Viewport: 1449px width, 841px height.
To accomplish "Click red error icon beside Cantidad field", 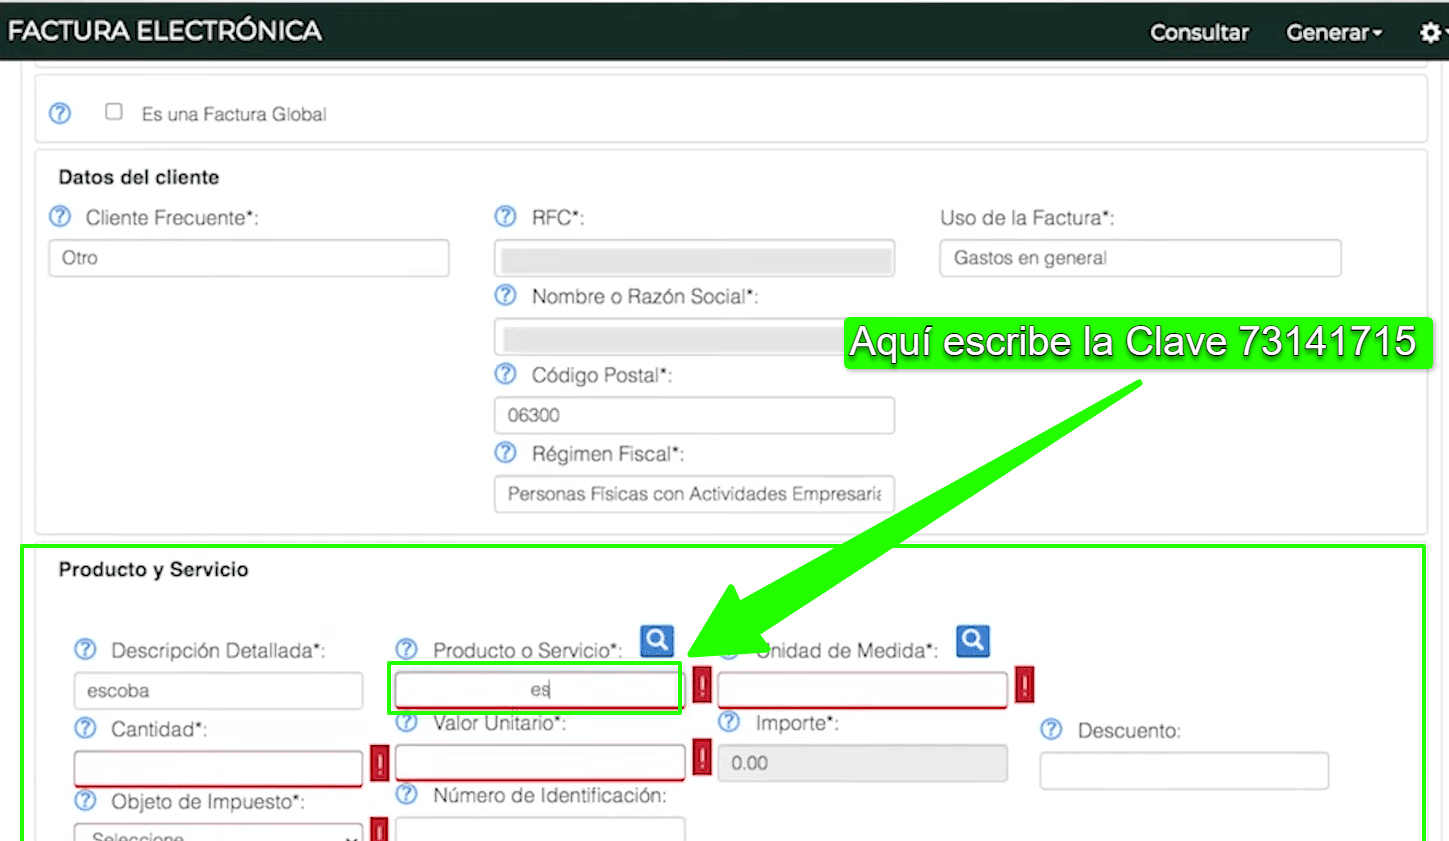I will [x=380, y=763].
